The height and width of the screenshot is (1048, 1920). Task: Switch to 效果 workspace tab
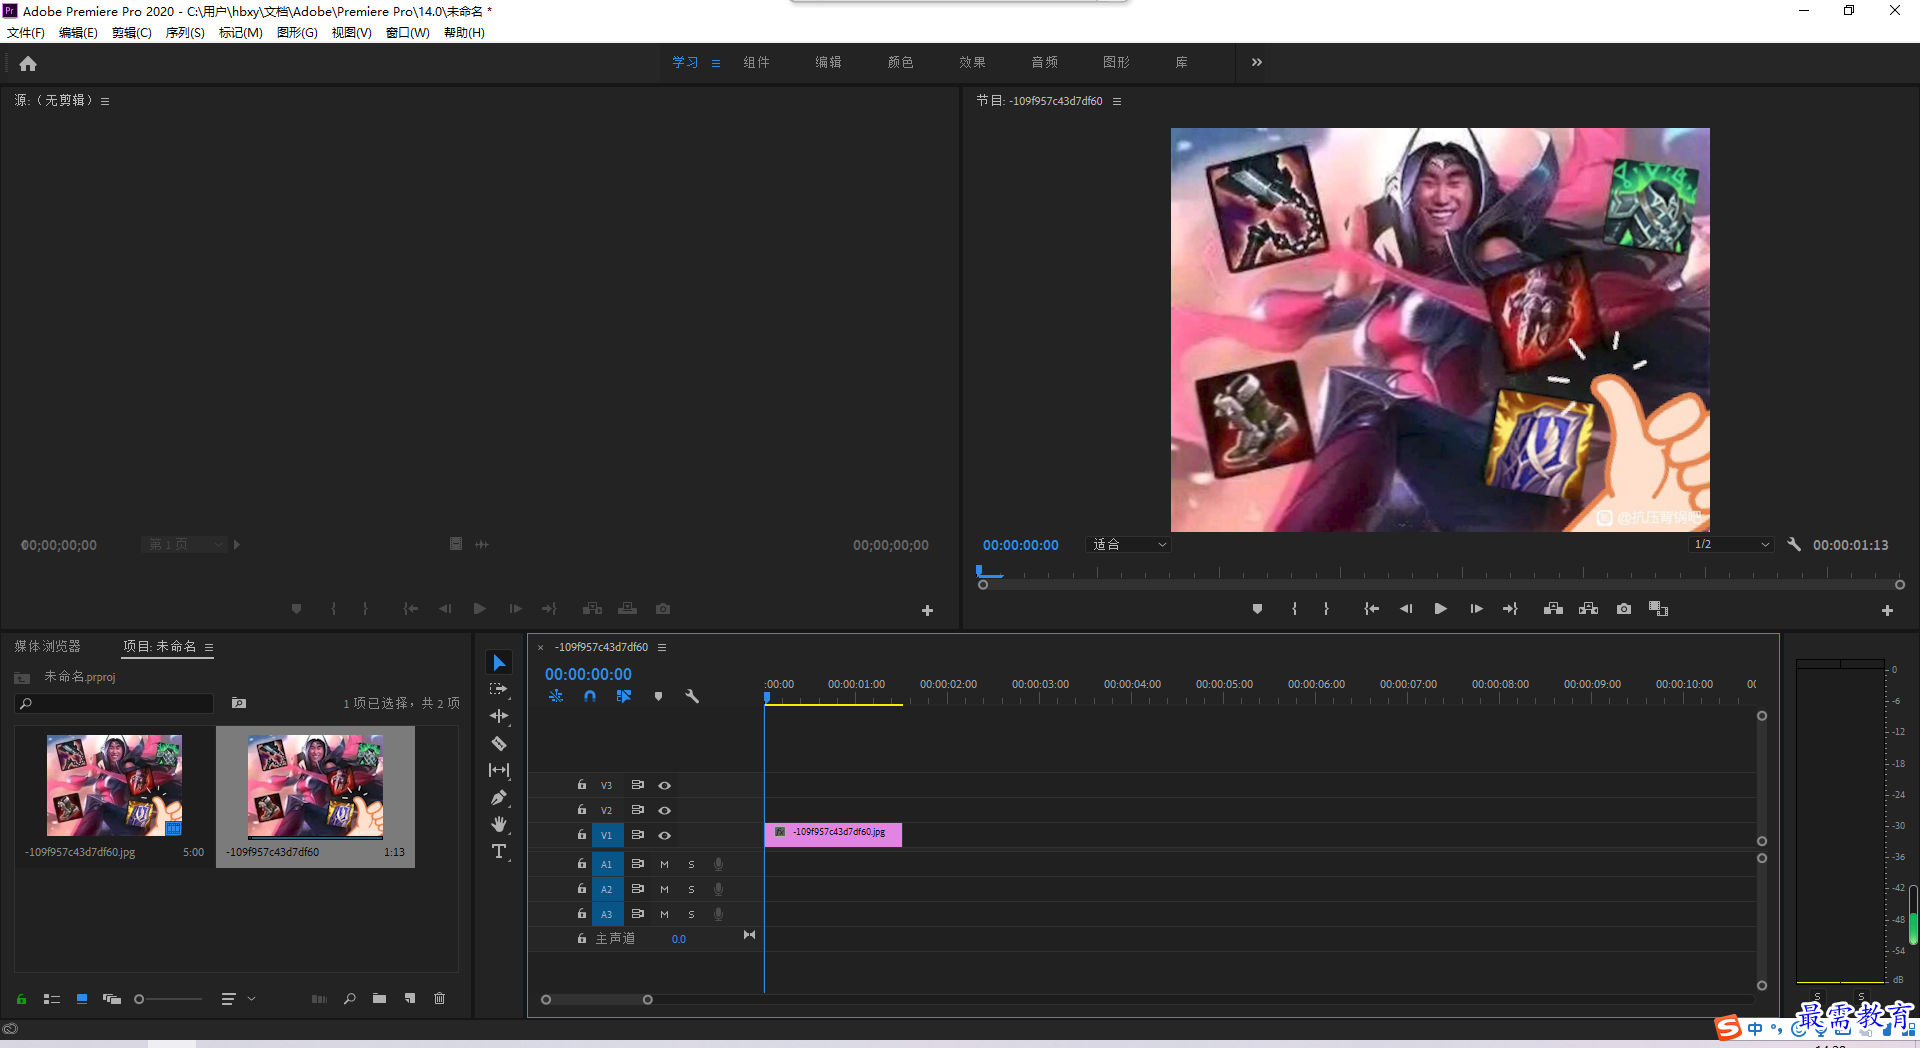[x=972, y=62]
